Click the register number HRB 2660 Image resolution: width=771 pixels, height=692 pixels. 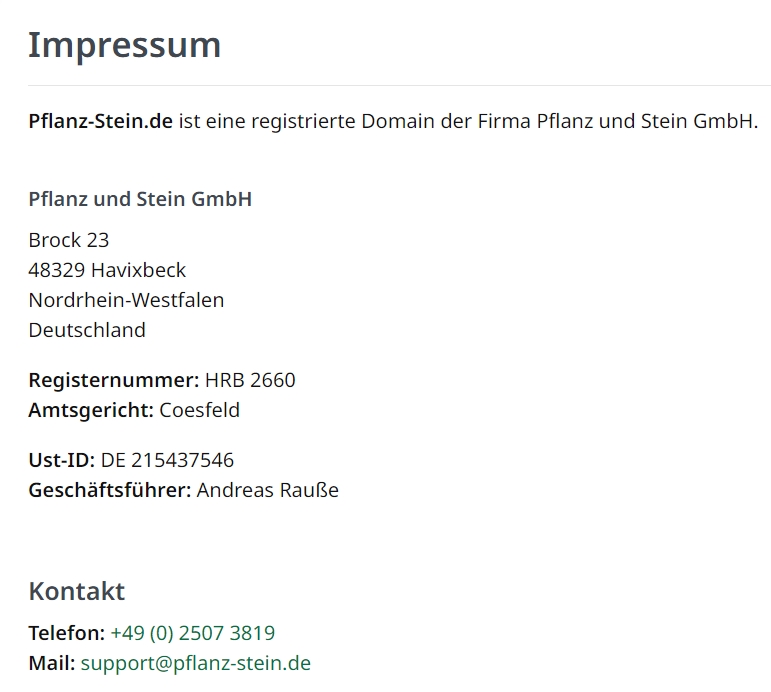pos(250,380)
